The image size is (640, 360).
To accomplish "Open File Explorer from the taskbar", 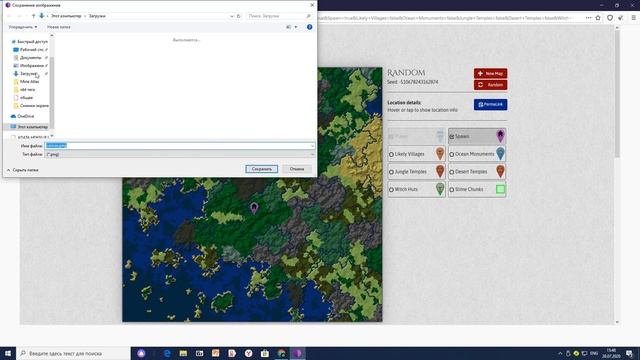I will pyautogui.click(x=183, y=353).
